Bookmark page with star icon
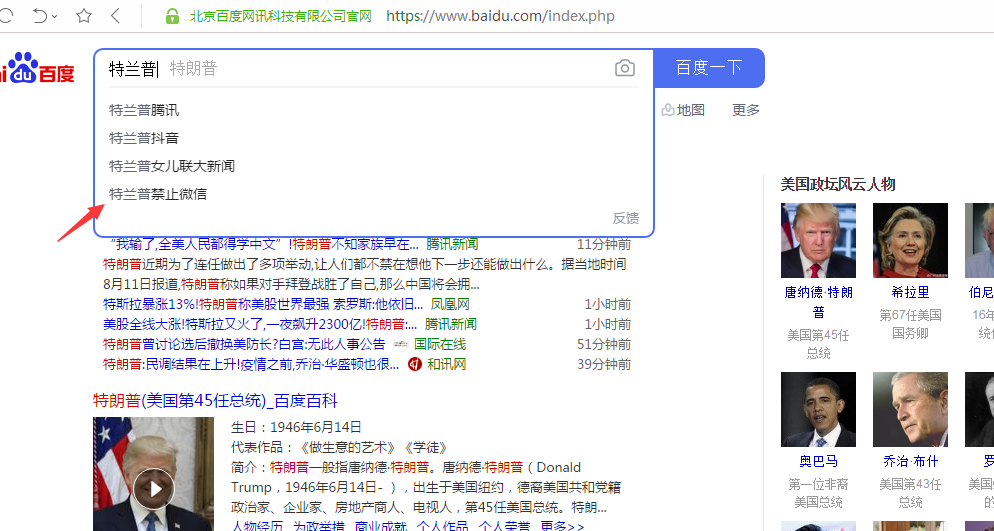 tap(84, 16)
